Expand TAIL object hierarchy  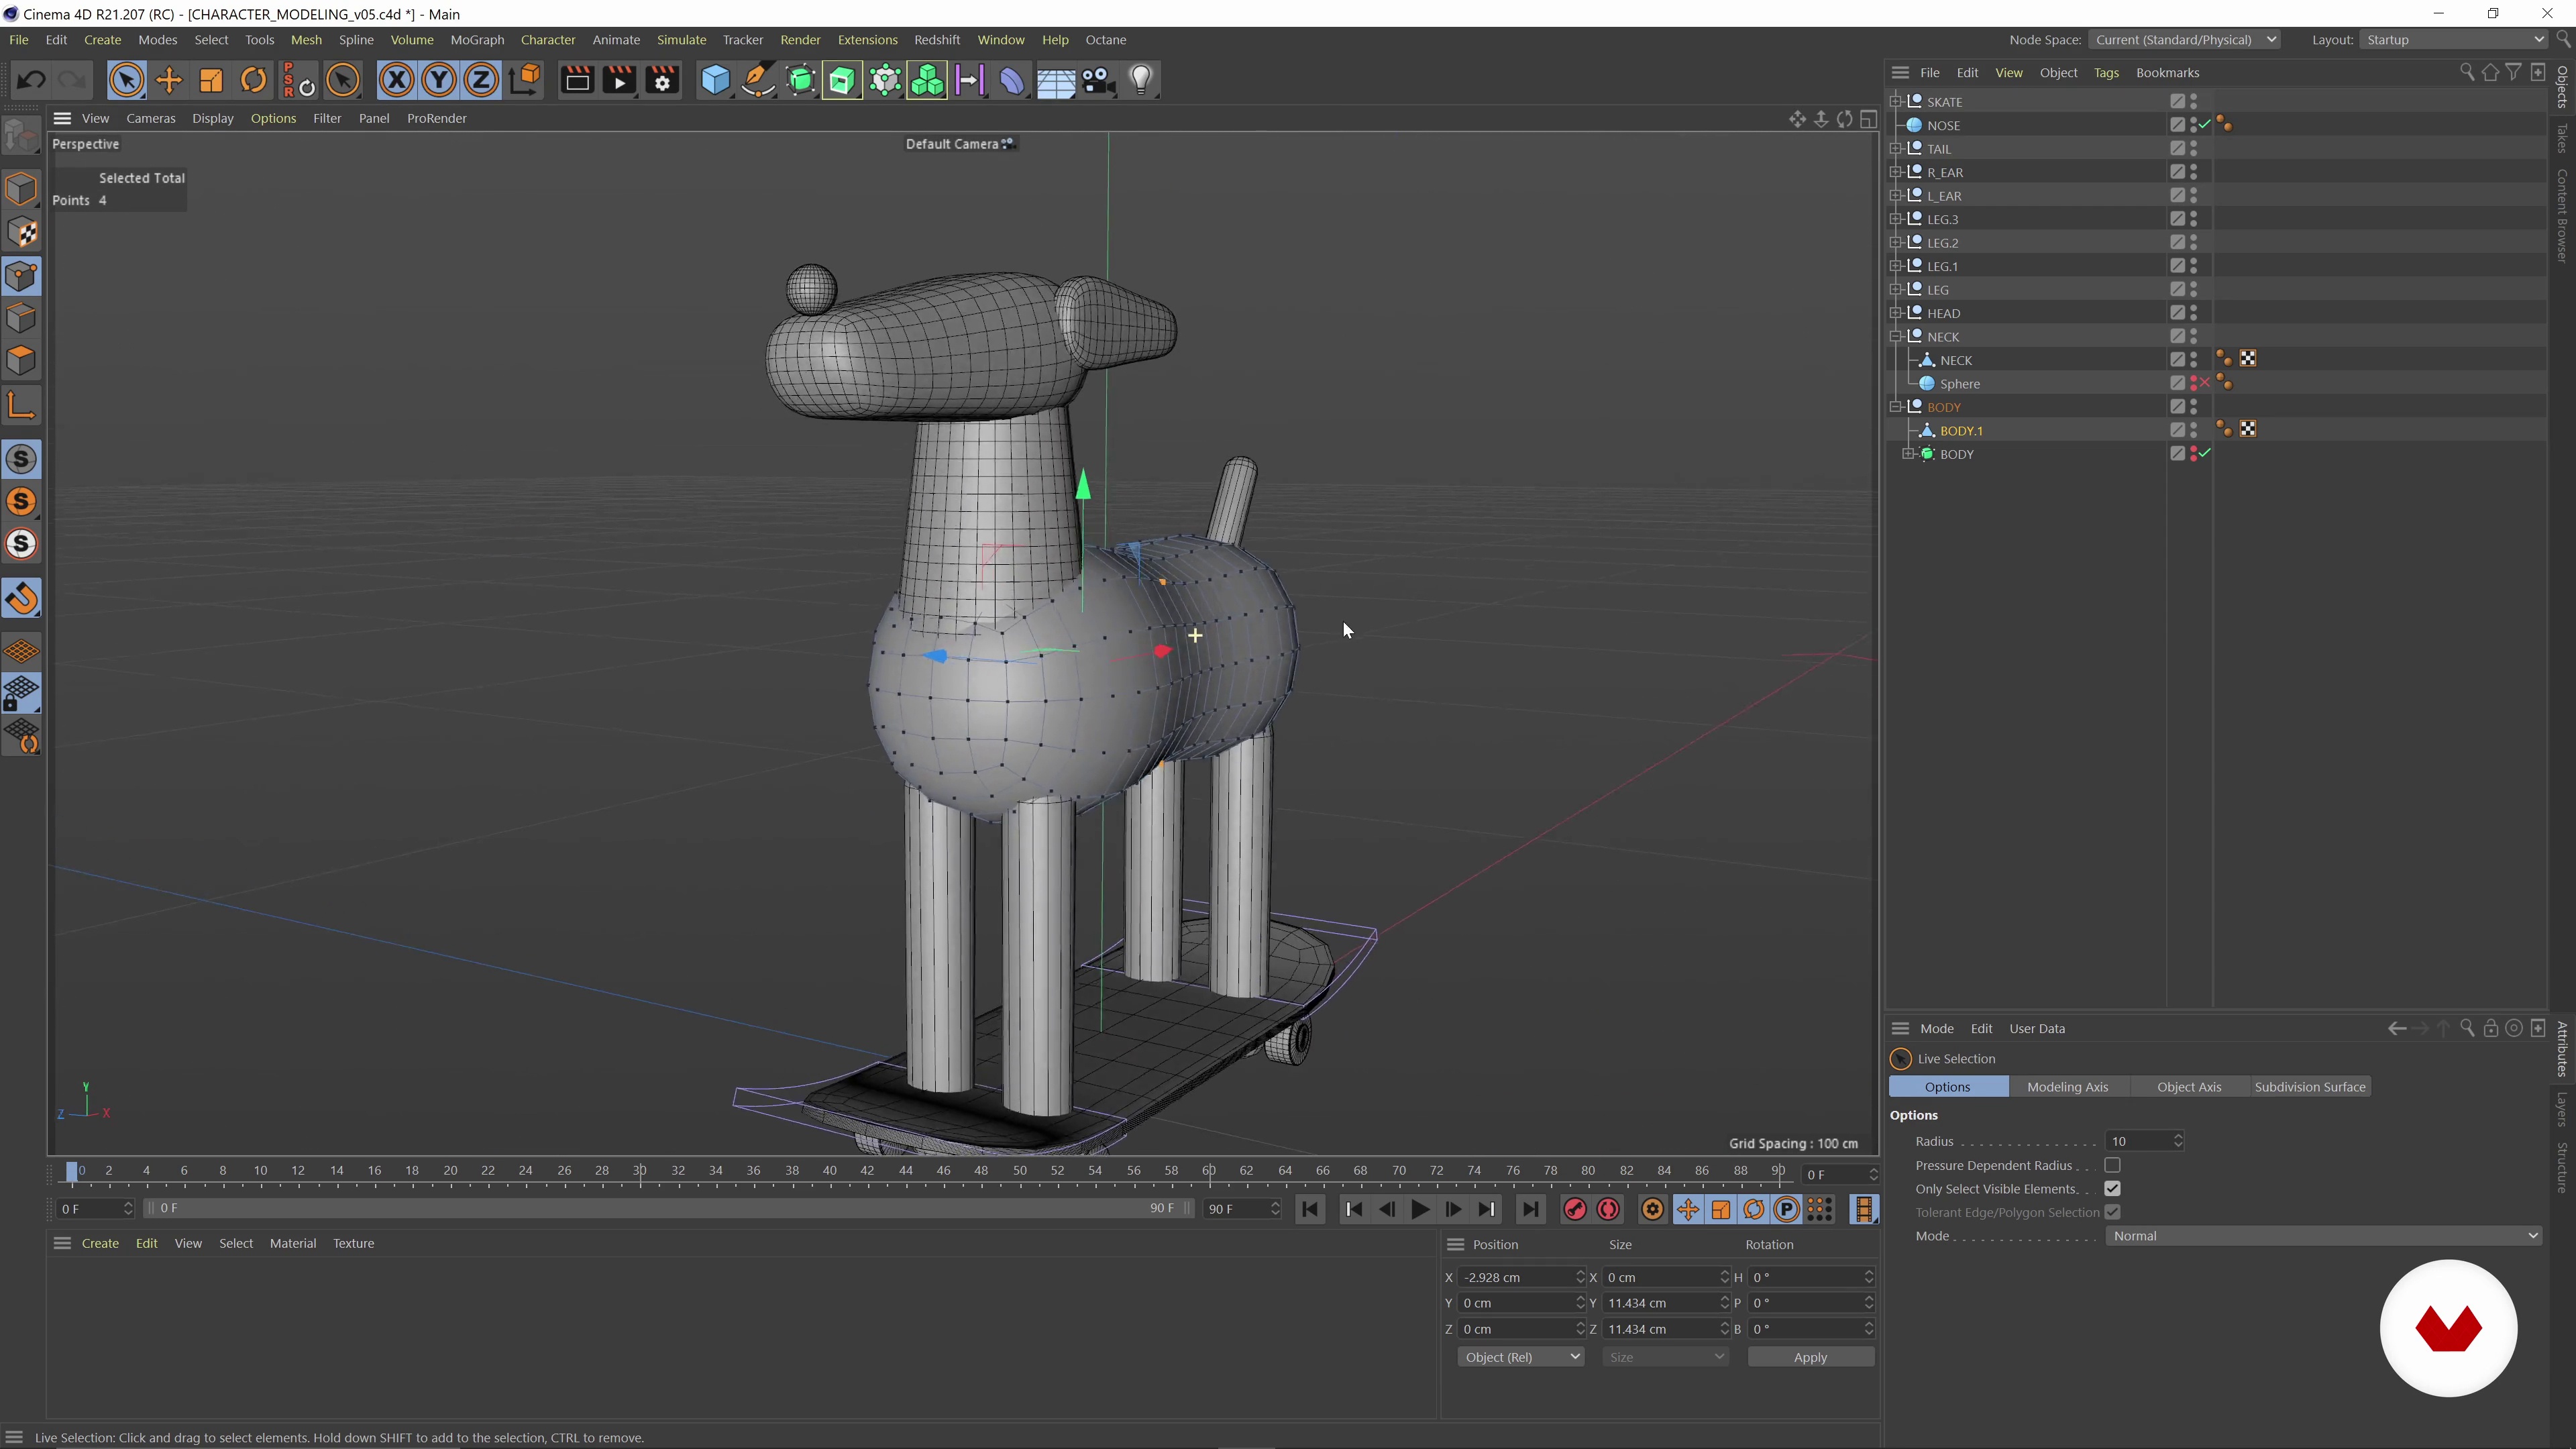pos(1896,148)
